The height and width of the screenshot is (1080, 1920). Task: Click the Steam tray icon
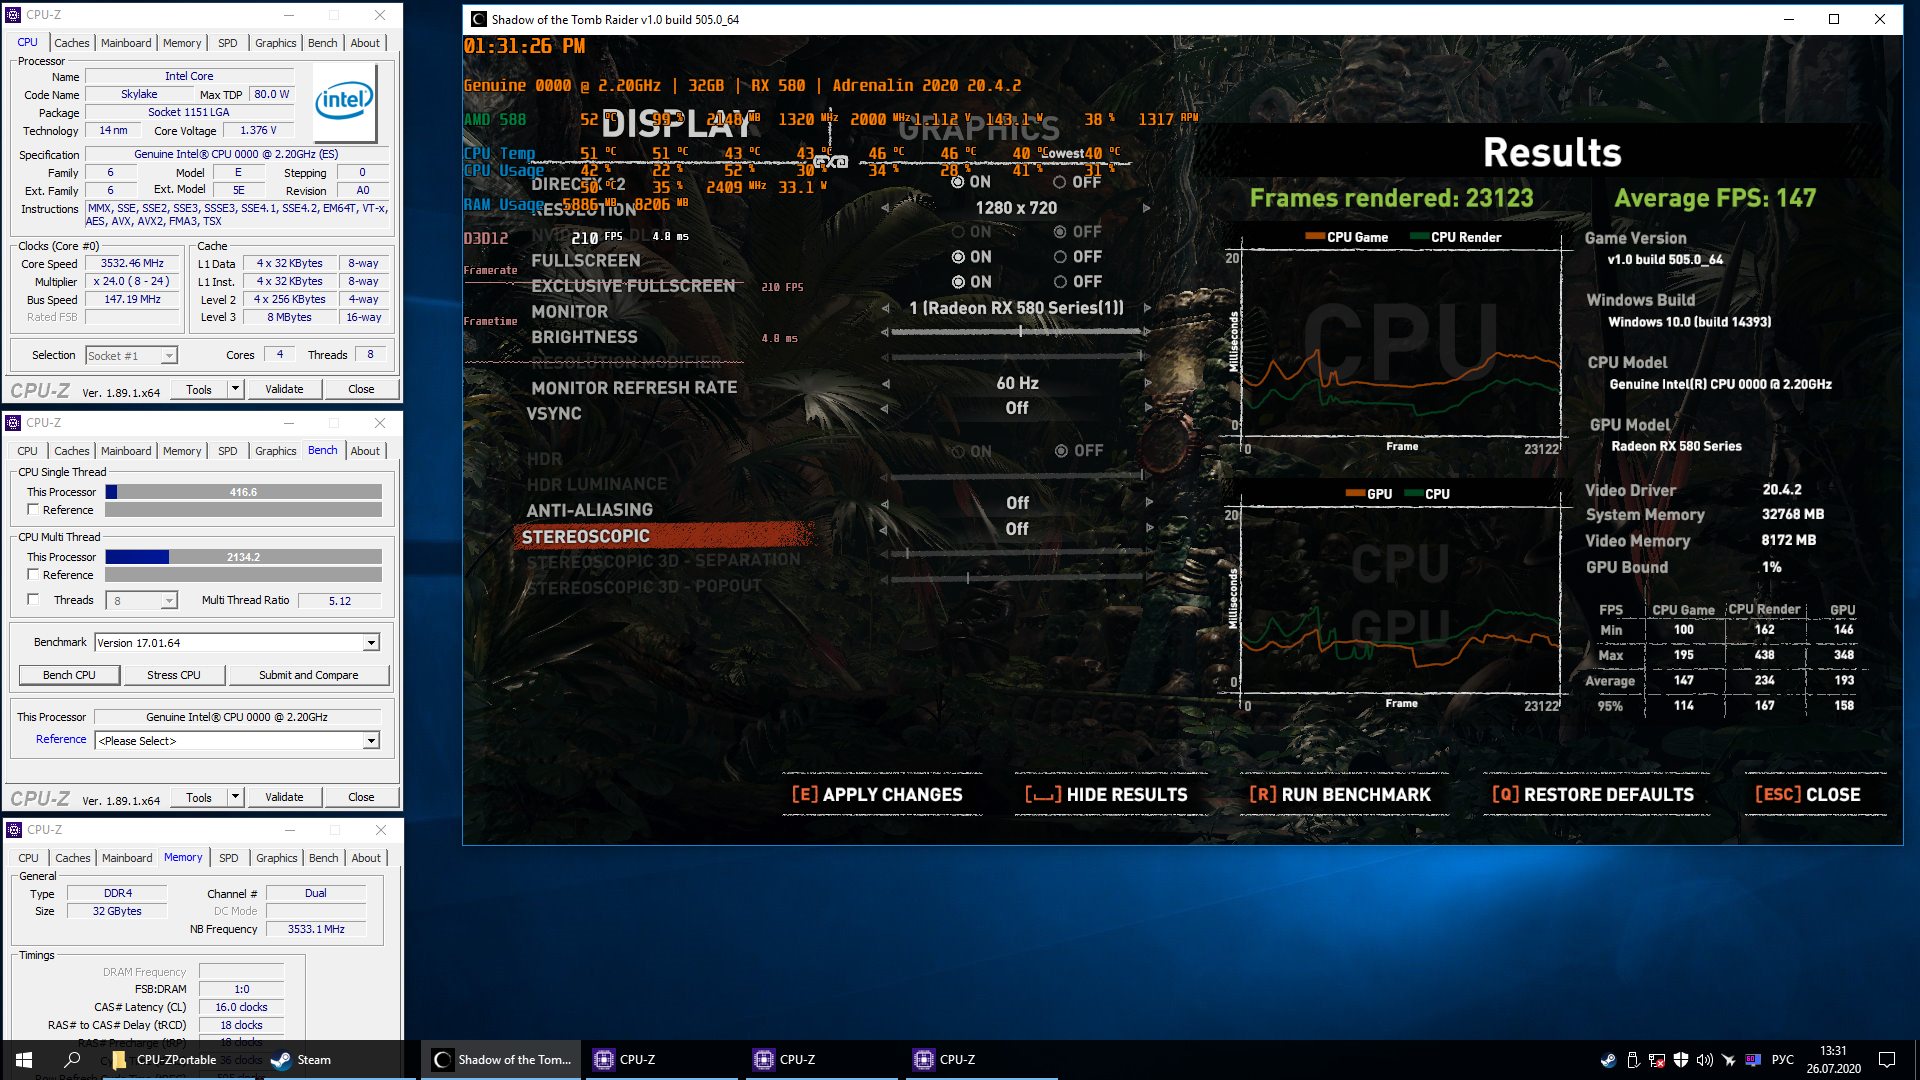coord(1608,1060)
